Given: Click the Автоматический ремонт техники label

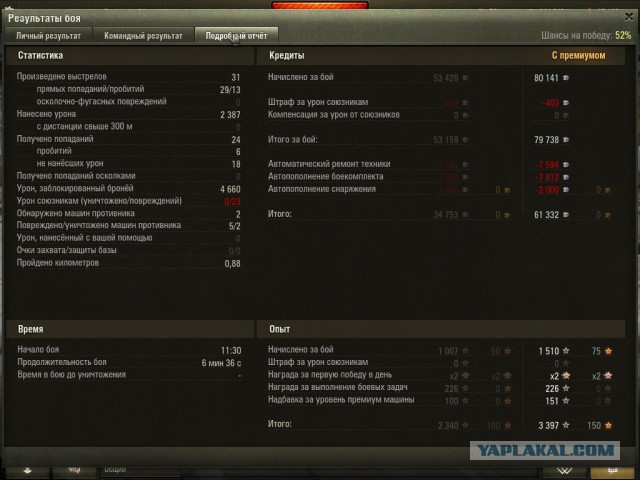Looking at the screenshot, I should tap(329, 164).
